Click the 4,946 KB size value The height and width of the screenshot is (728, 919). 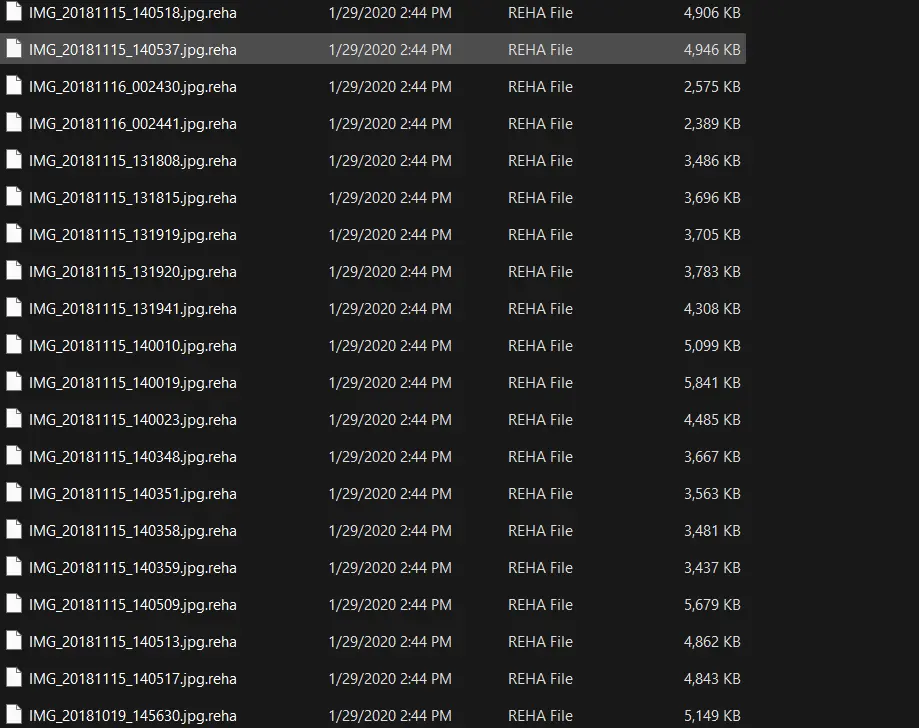pyautogui.click(x=712, y=50)
